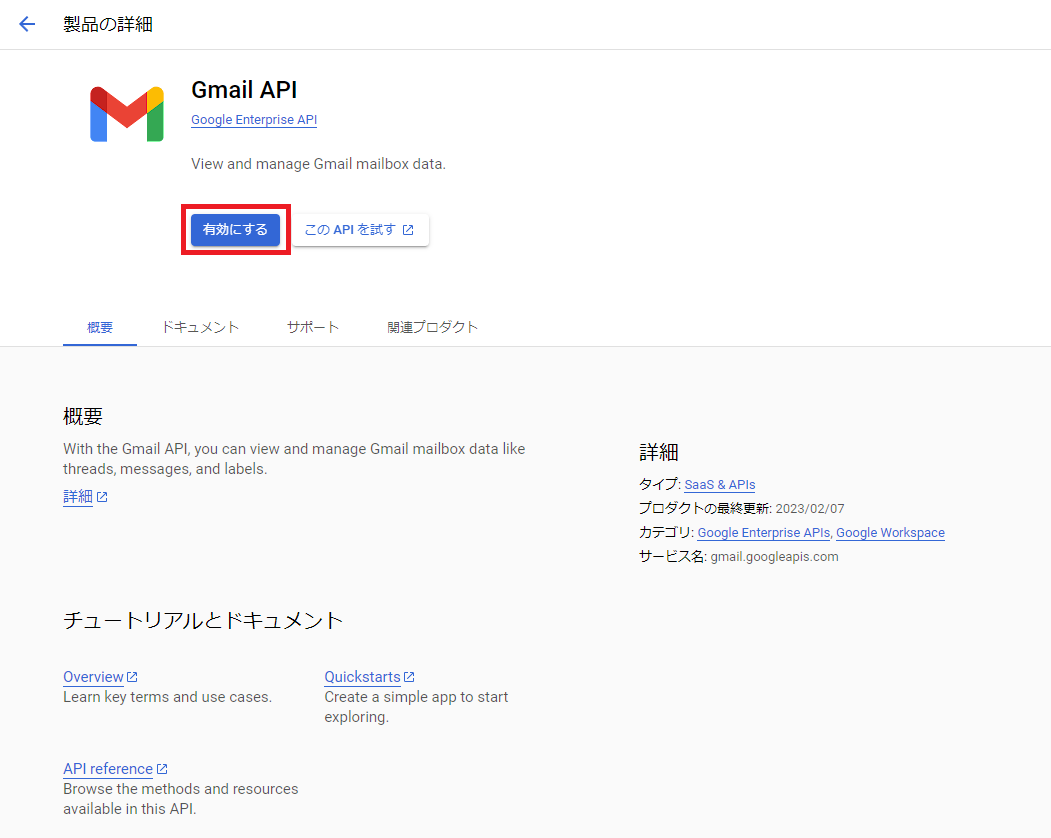1051x838 pixels.
Task: Click external-link icon on この API を試す
Action: pos(408,230)
